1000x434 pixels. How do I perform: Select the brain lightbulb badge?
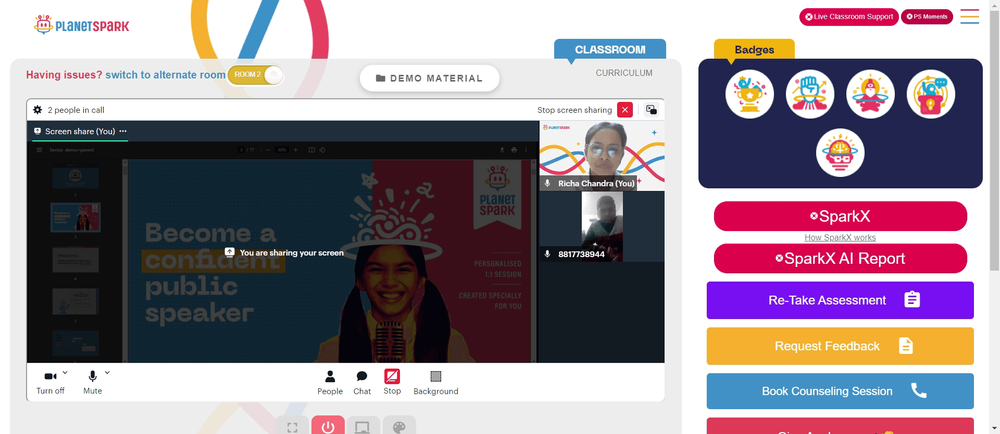click(840, 153)
